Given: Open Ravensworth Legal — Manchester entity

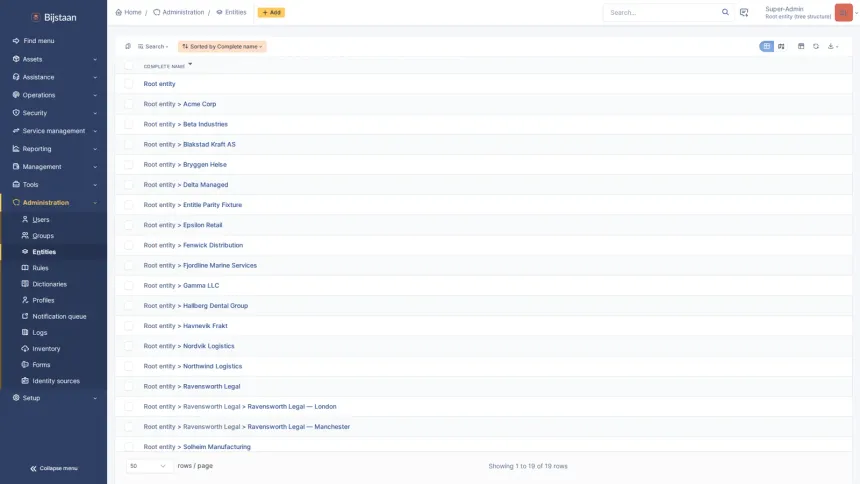Looking at the screenshot, I should [298, 427].
